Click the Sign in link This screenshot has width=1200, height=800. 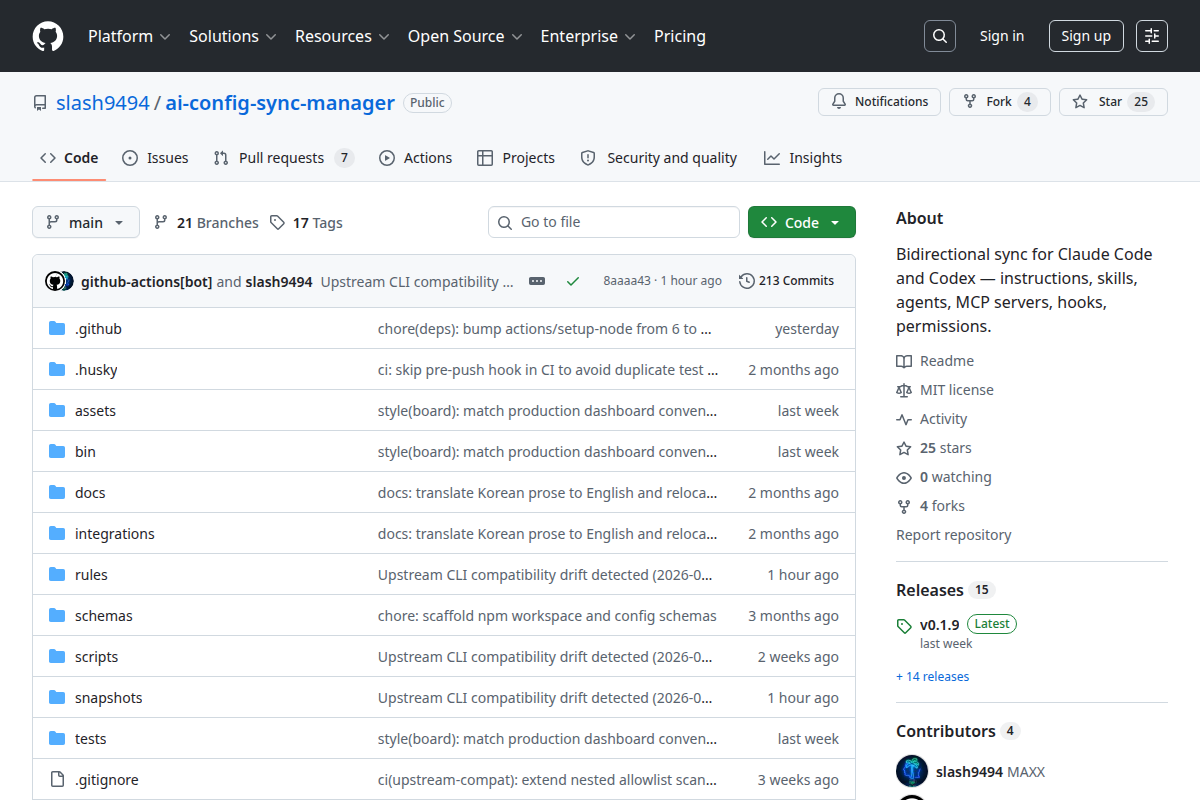click(1001, 36)
